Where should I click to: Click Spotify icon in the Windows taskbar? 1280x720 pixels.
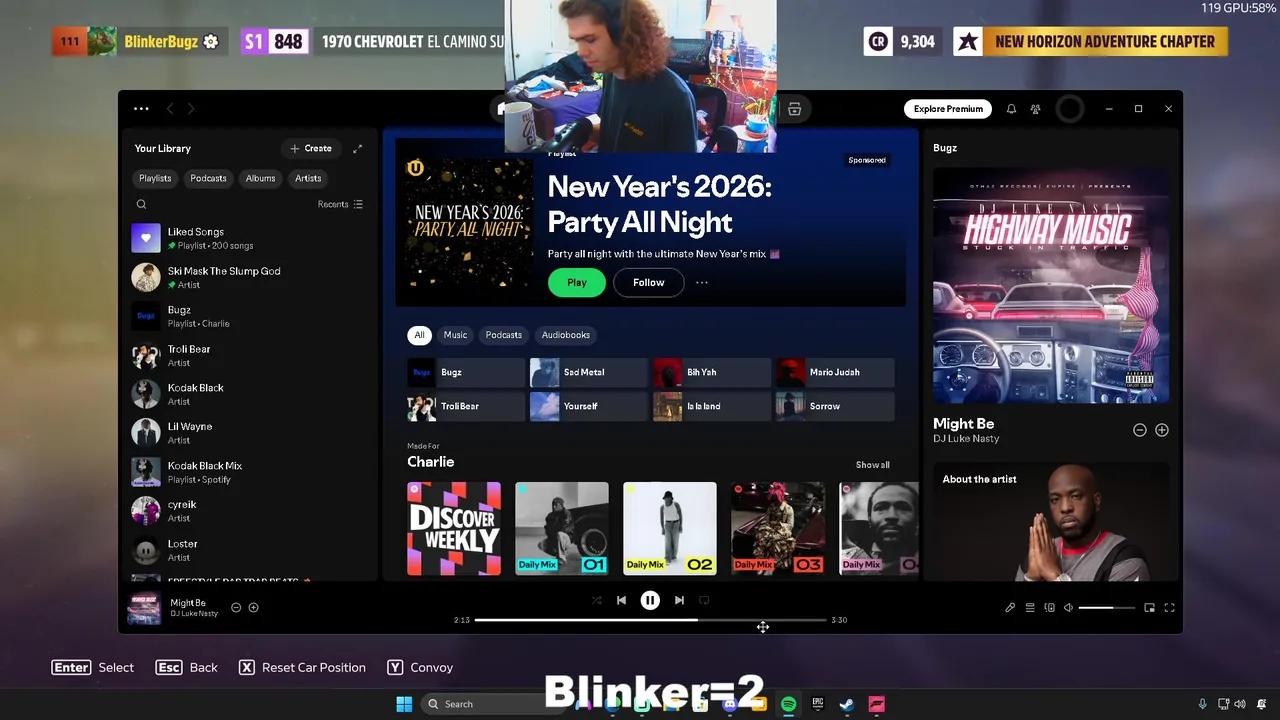(788, 704)
